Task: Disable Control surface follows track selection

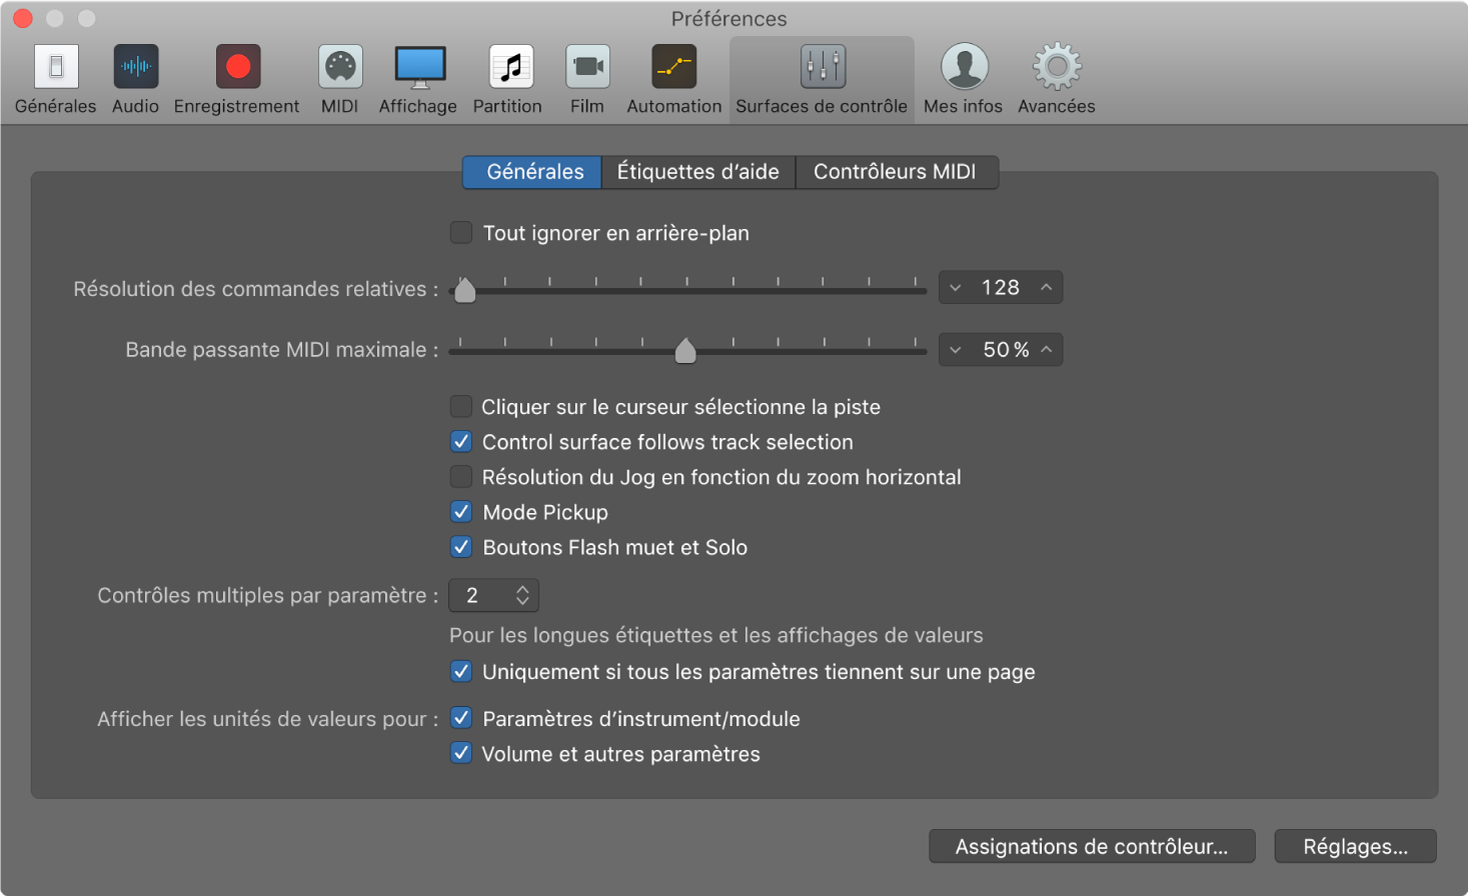Action: (x=461, y=441)
